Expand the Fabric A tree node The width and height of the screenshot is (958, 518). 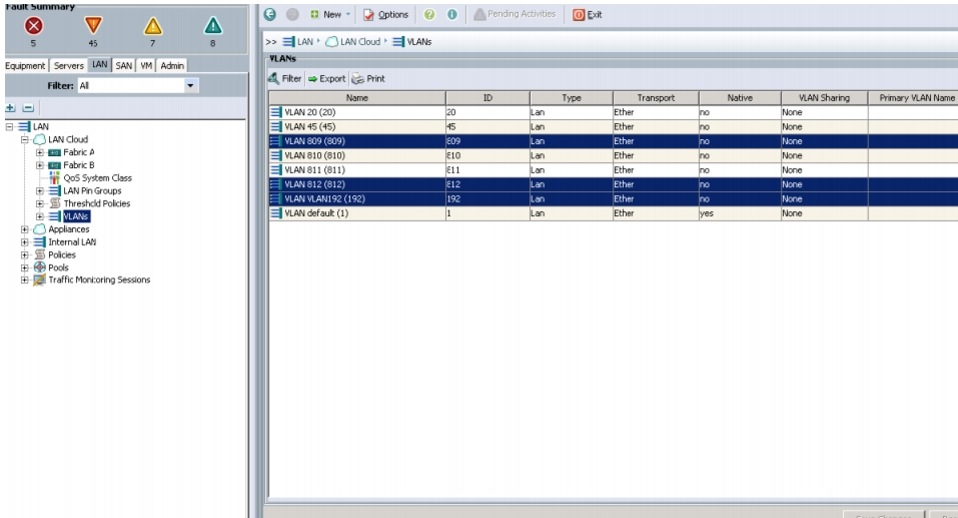click(40, 152)
